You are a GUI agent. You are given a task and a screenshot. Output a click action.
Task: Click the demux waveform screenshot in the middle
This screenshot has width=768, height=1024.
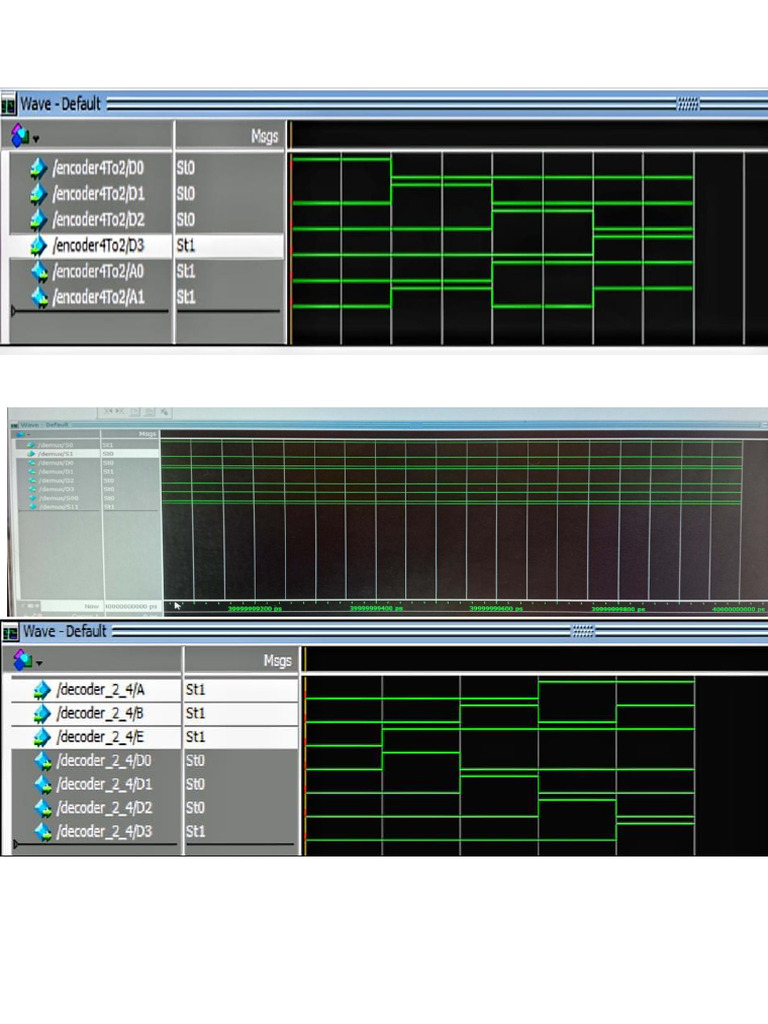[387, 511]
